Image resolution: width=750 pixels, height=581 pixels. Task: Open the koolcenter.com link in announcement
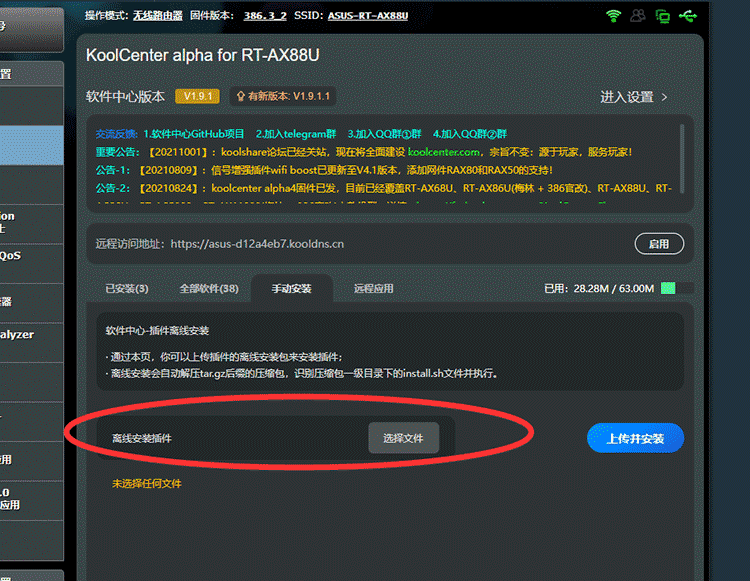(x=443, y=152)
